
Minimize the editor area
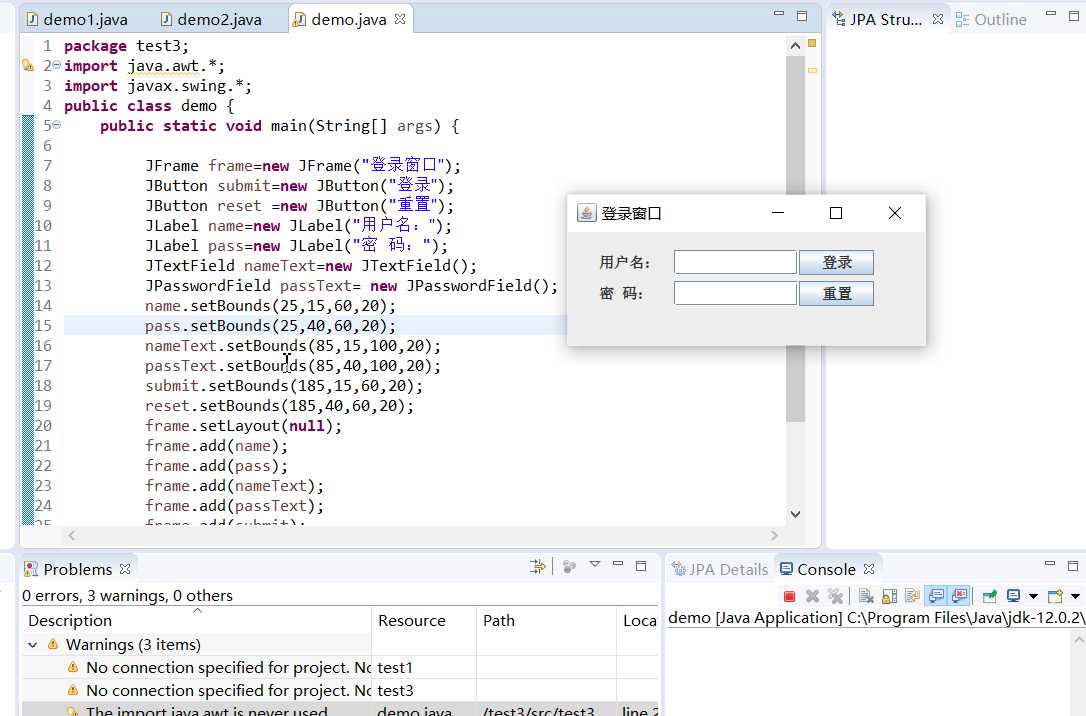(x=778, y=13)
